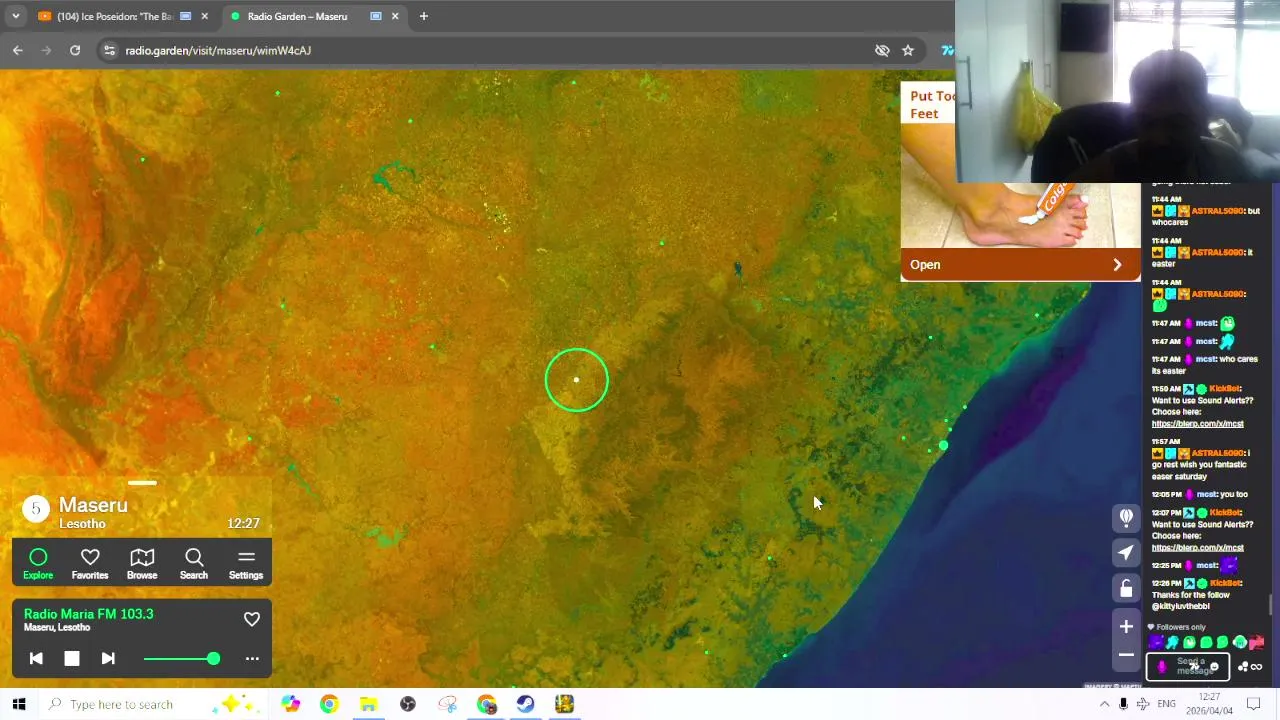1280x720 pixels.
Task: Click the KickBot username in latest message
Action: (x=1226, y=583)
